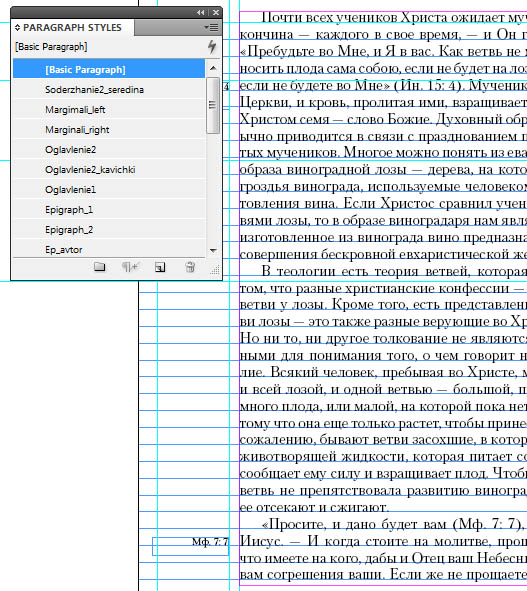Create new paragraph style icon
The width and height of the screenshot is (527, 591).
coord(160,267)
